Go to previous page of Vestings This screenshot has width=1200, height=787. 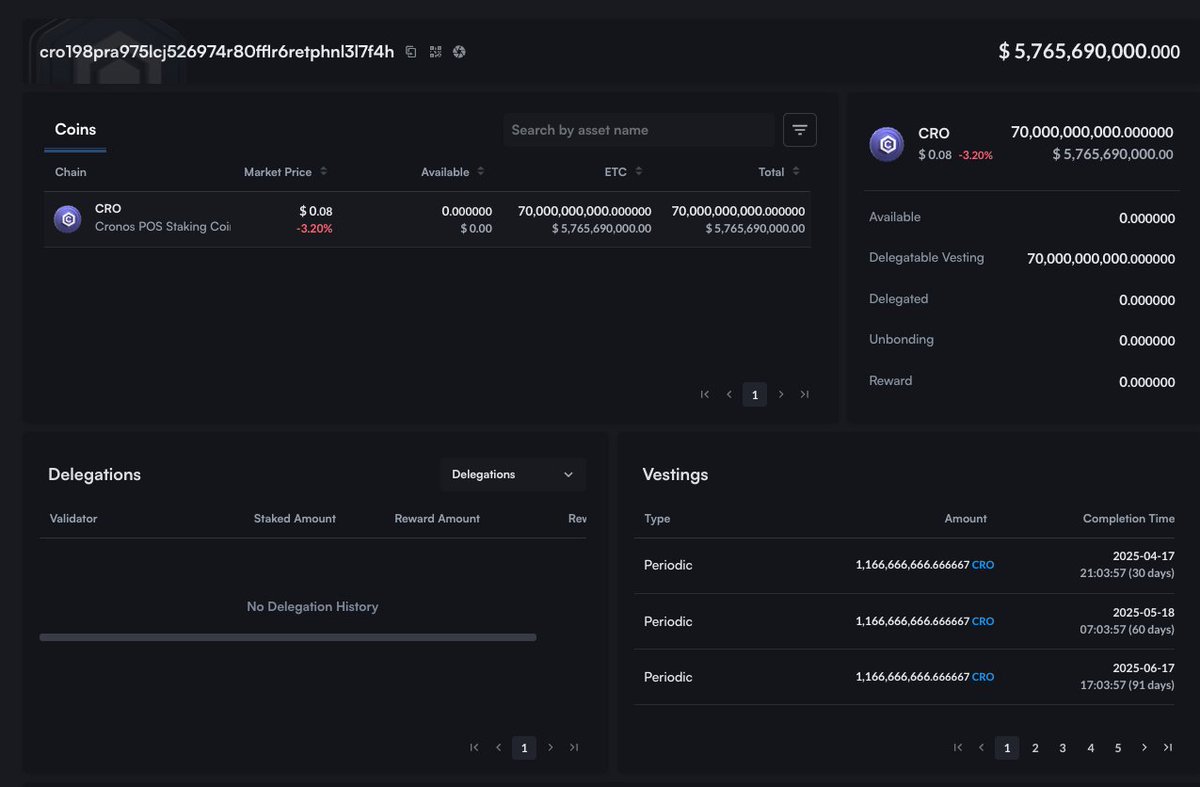click(x=982, y=747)
